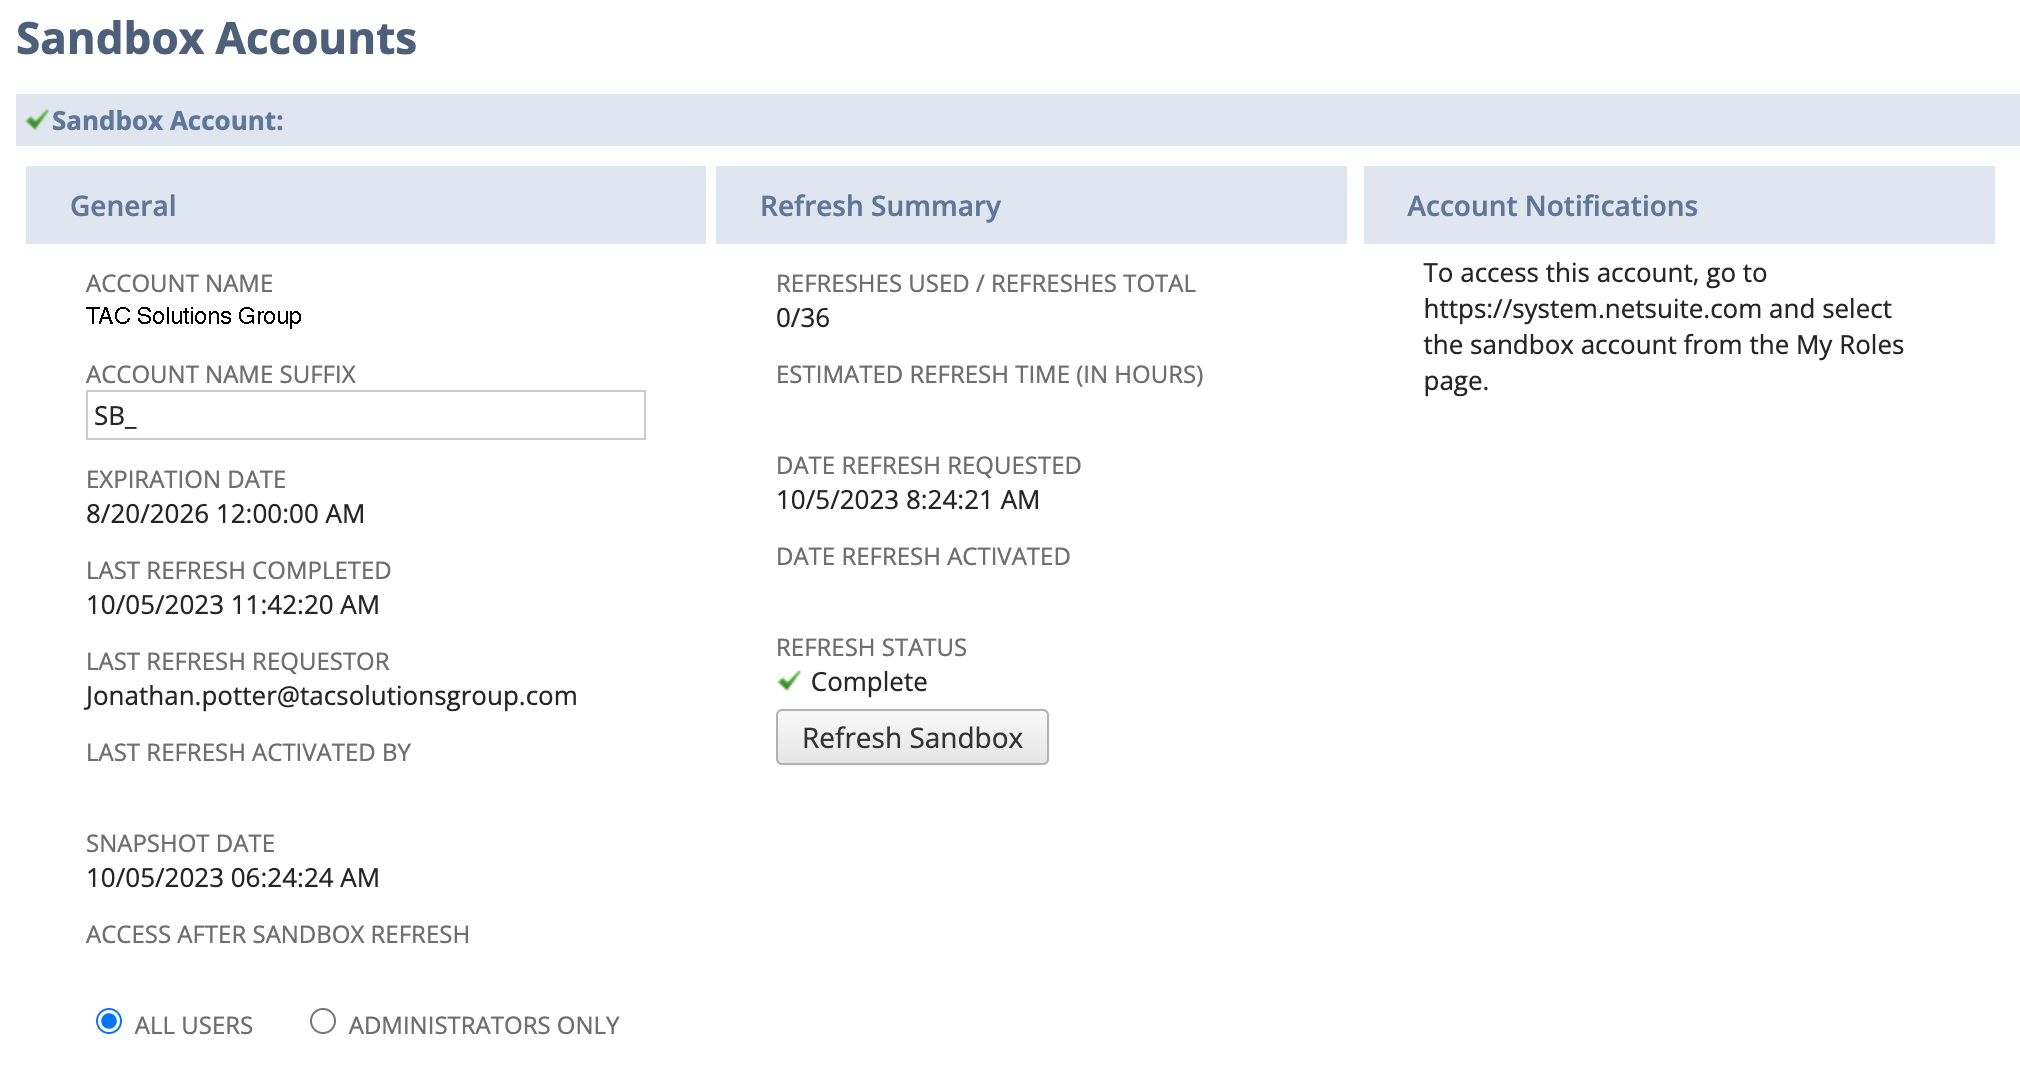
Task: Open the Account Notifications panel
Action: 1552,205
